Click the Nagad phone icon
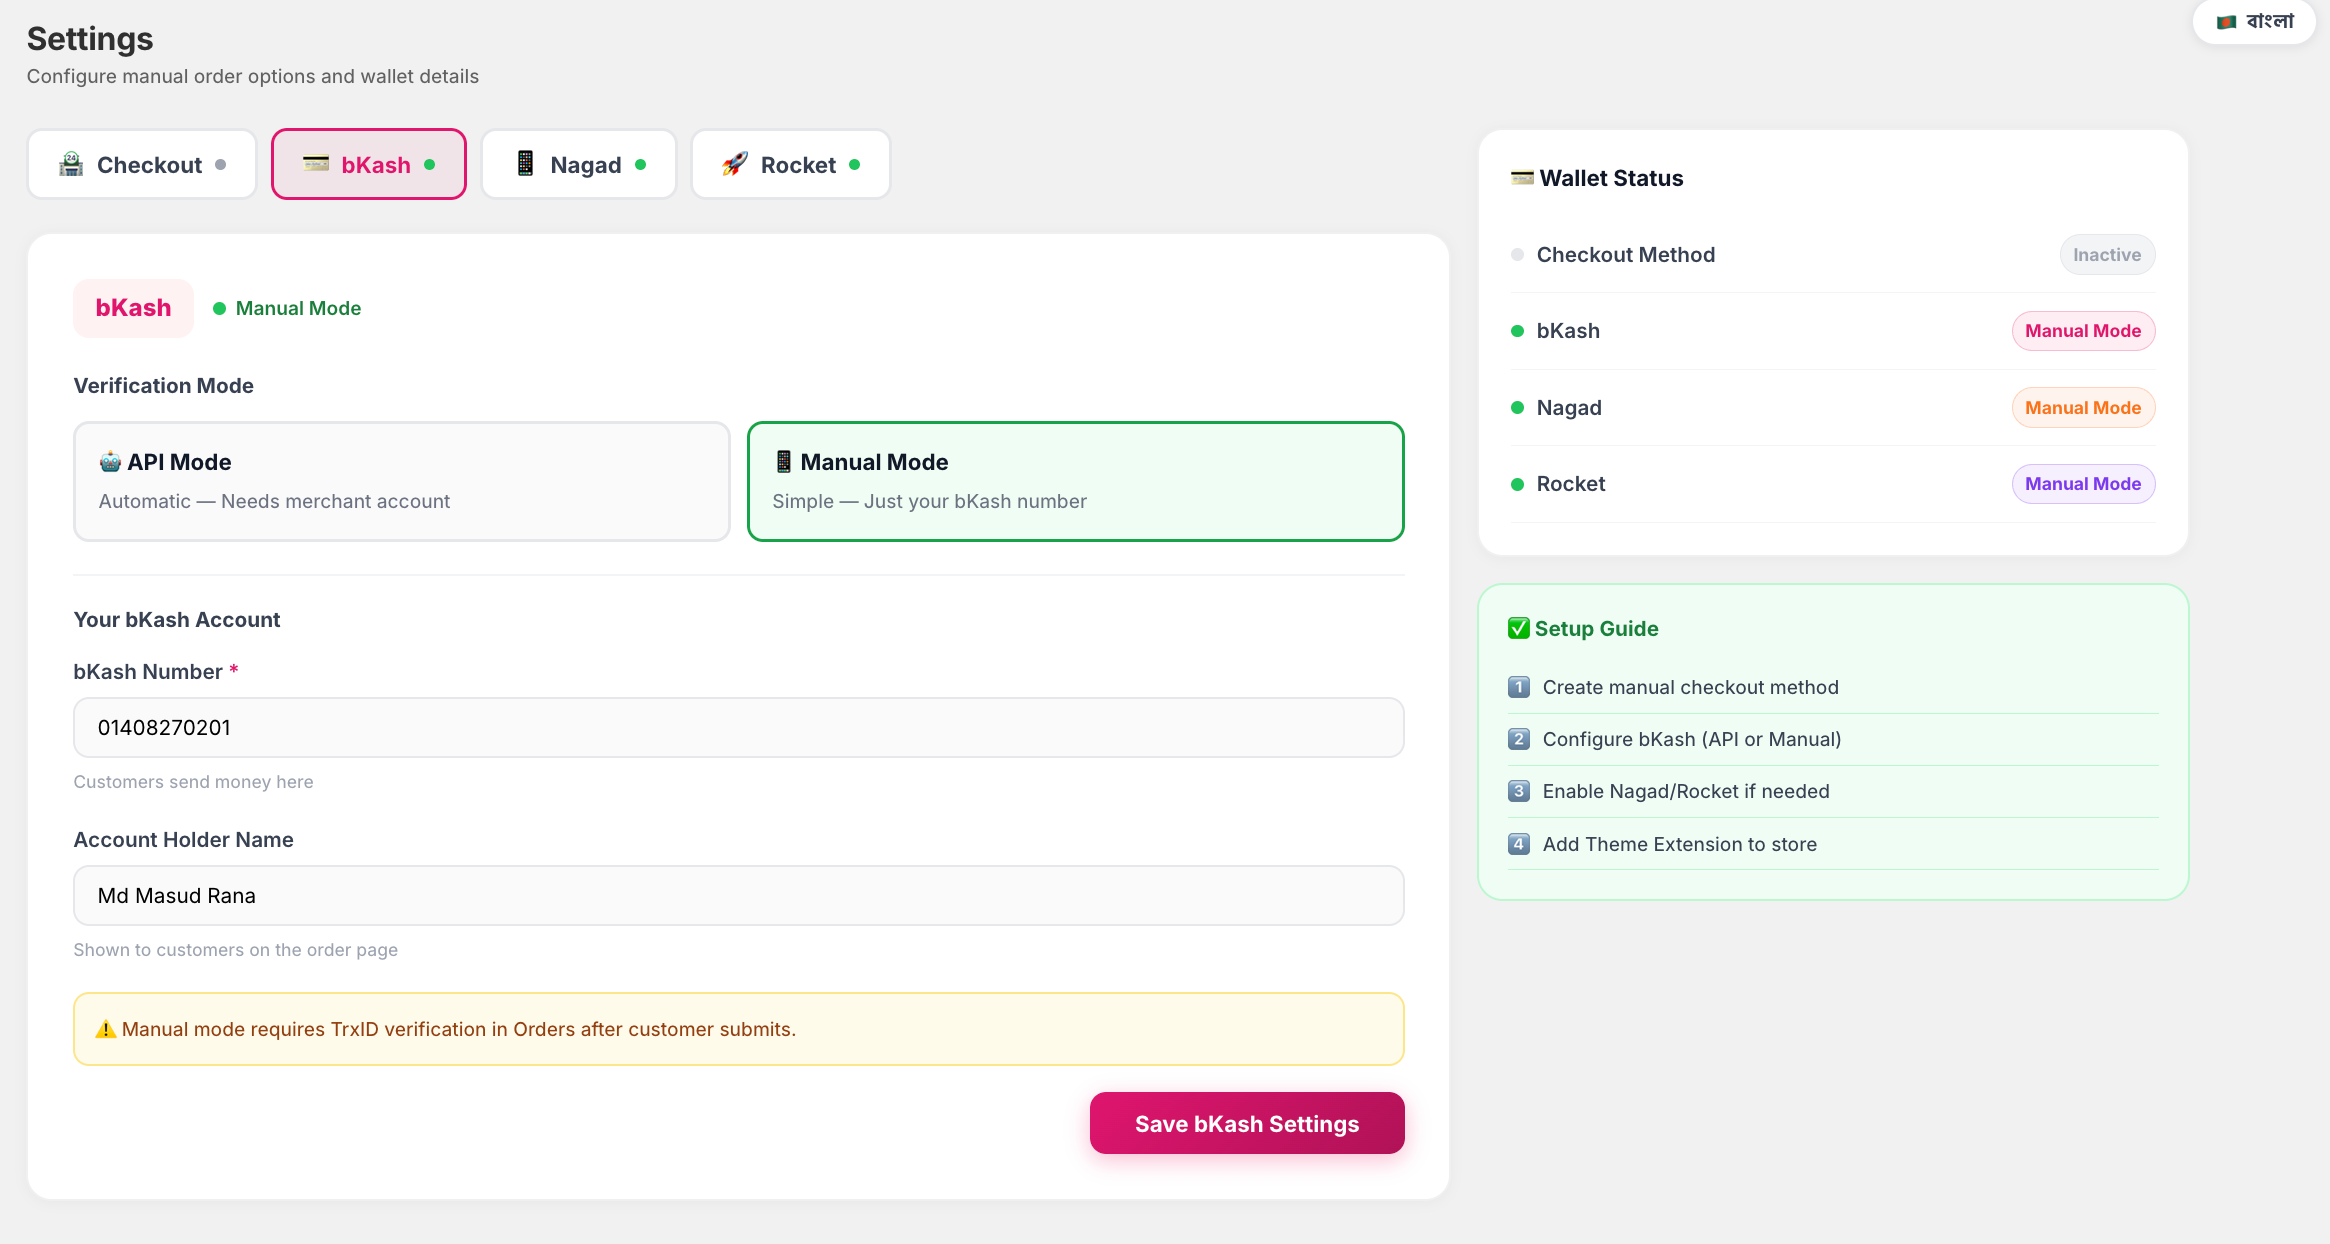This screenshot has width=2330, height=1244. pyautogui.click(x=525, y=164)
